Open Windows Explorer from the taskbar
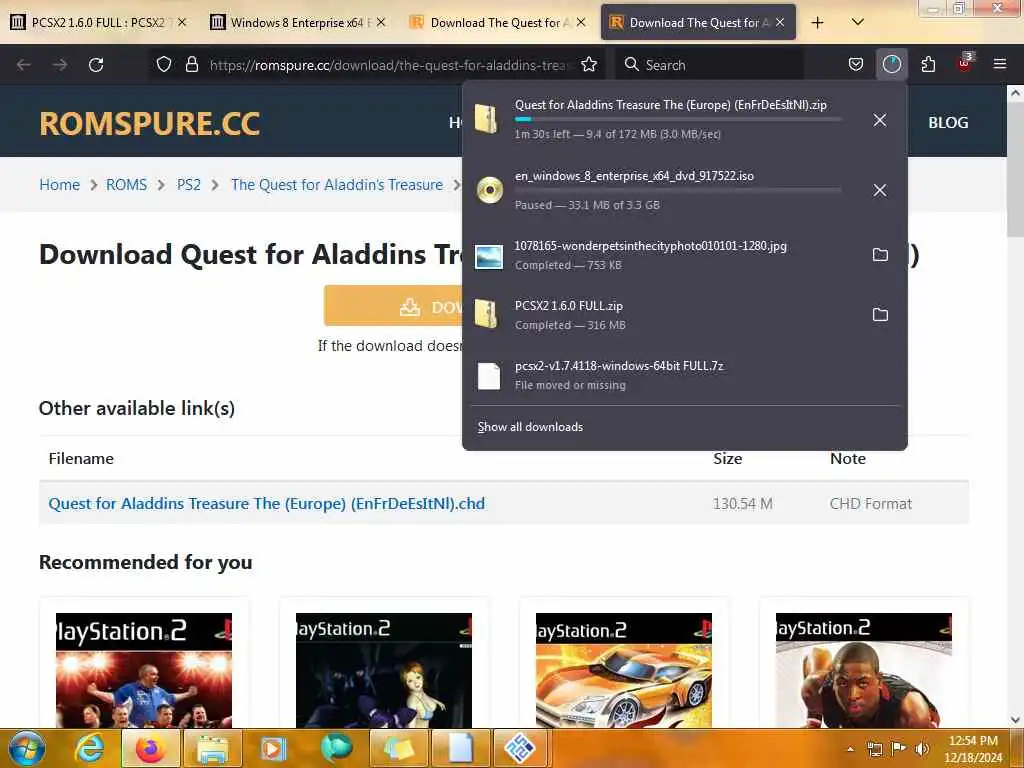Screen dimensions: 1024x768 pyautogui.click(x=212, y=748)
